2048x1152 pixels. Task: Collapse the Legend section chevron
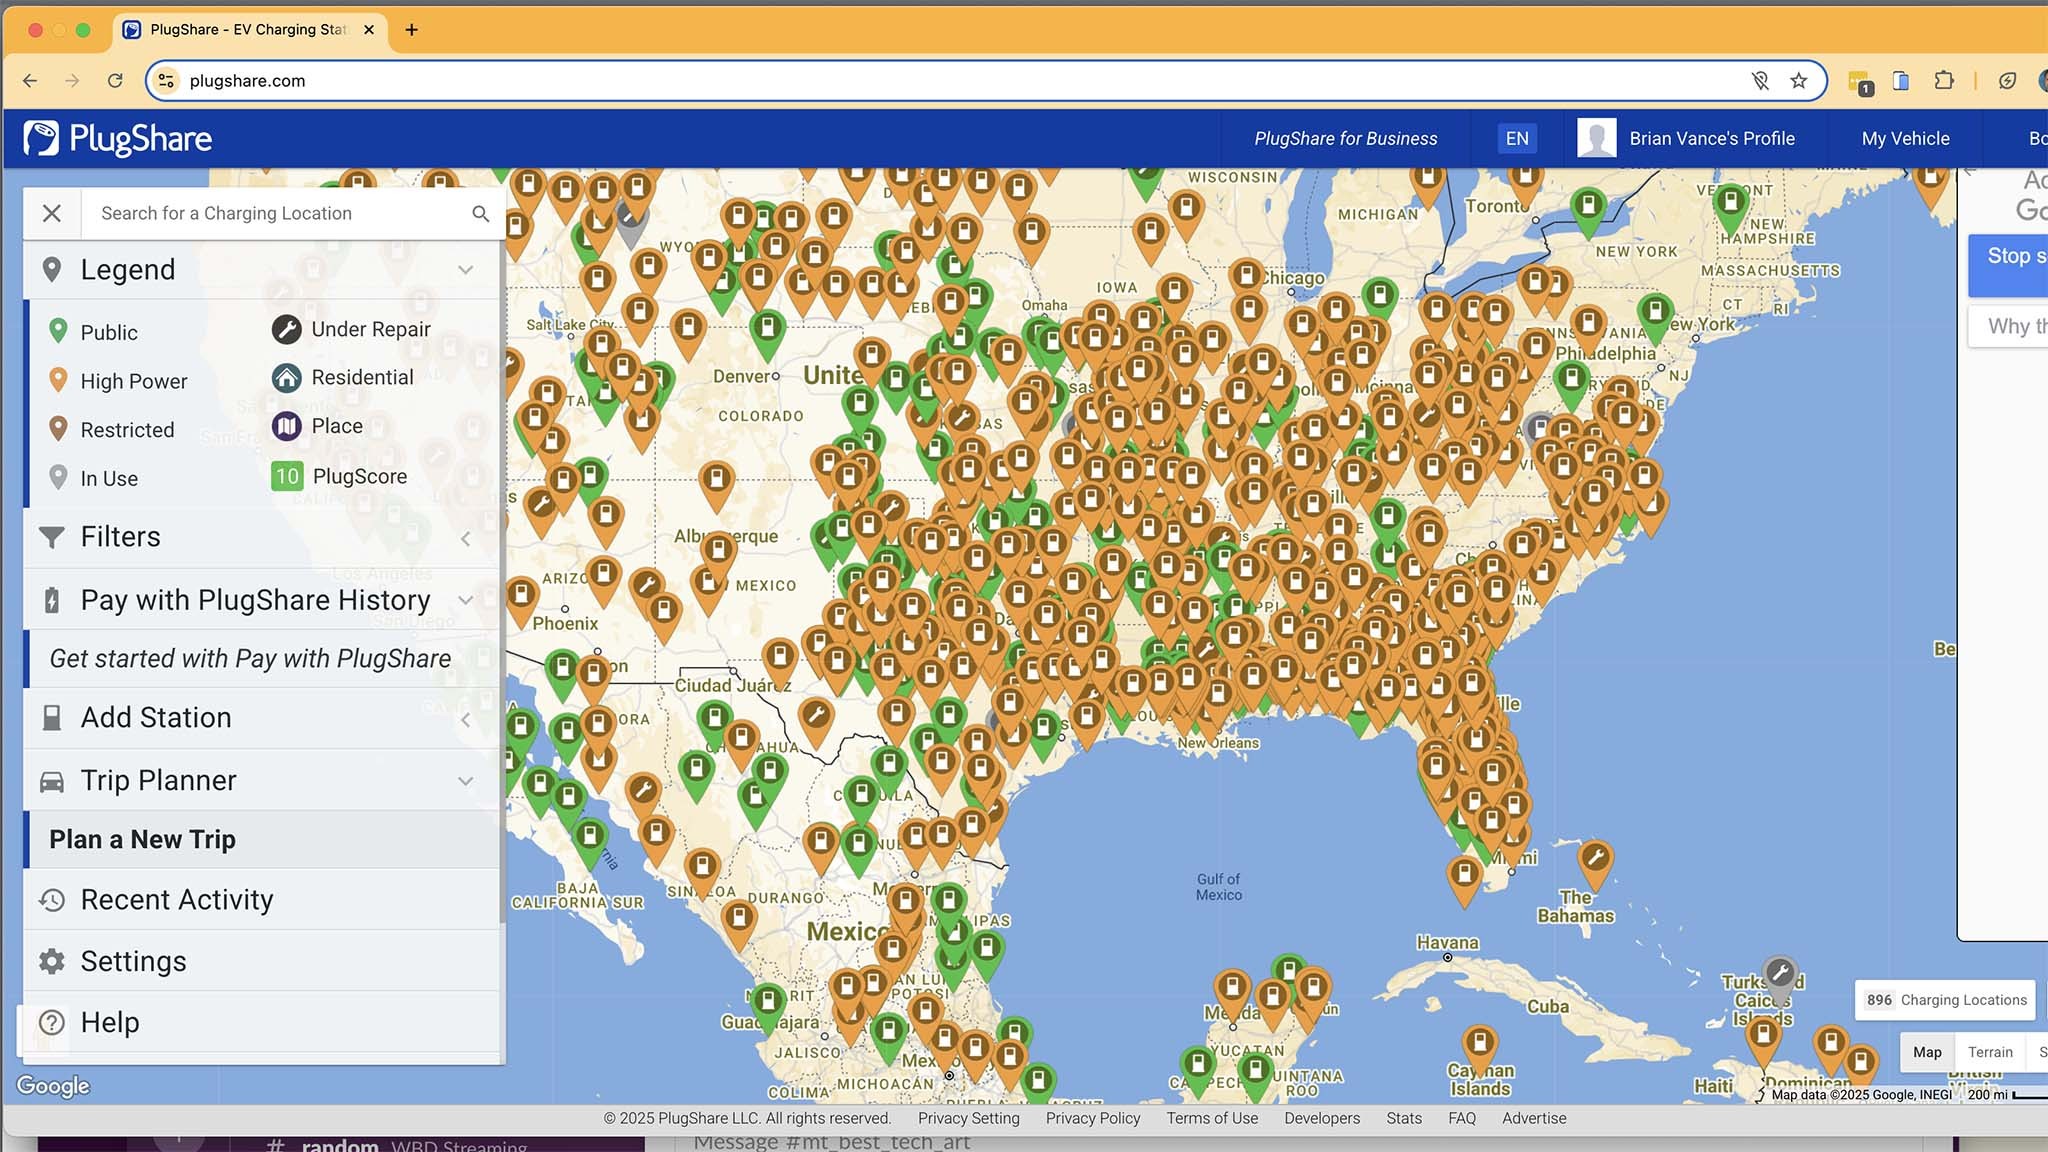pos(465,270)
